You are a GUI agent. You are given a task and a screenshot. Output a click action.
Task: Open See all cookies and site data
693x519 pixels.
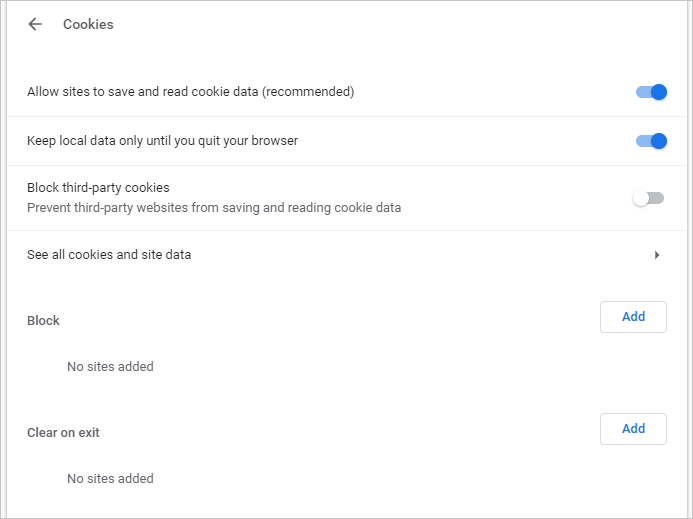(109, 255)
